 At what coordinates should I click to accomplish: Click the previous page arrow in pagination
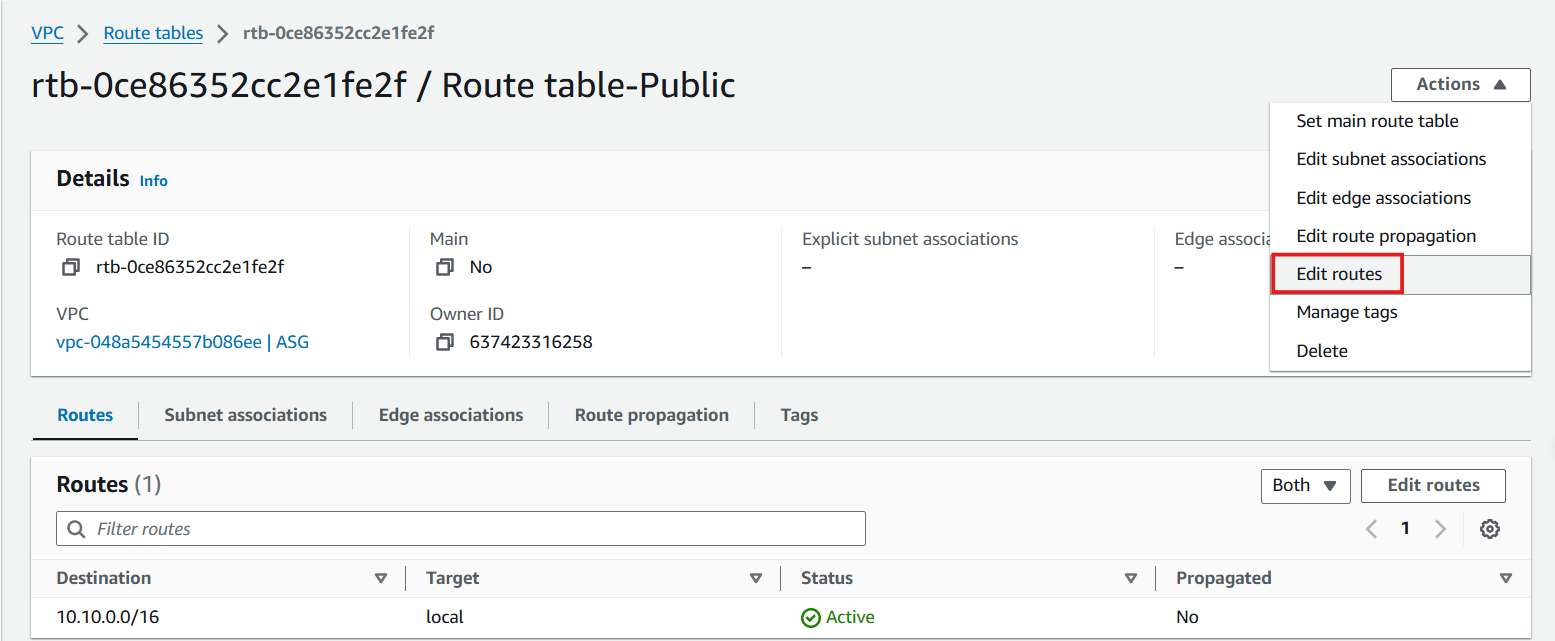tap(1371, 528)
